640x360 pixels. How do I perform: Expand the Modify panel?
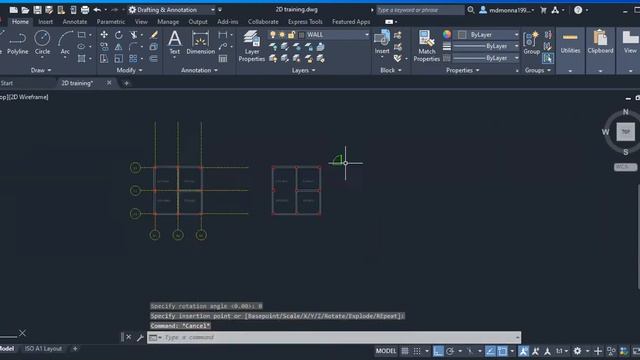click(129, 70)
